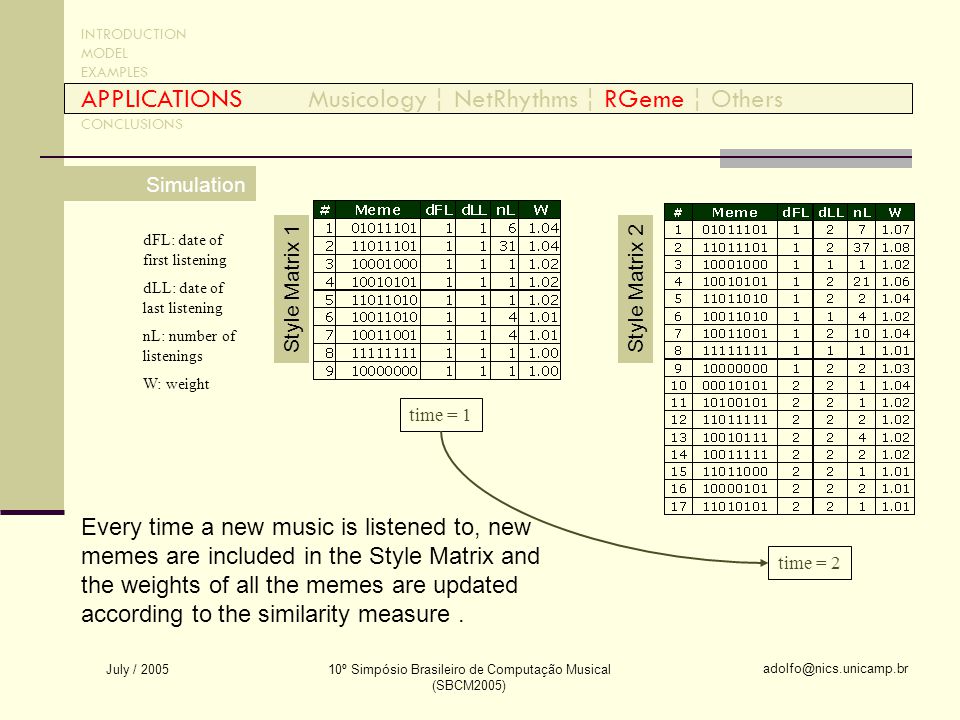The image size is (960, 720).
Task: Click weight 1.07 in Style Matrix 2
Action: [x=895, y=230]
